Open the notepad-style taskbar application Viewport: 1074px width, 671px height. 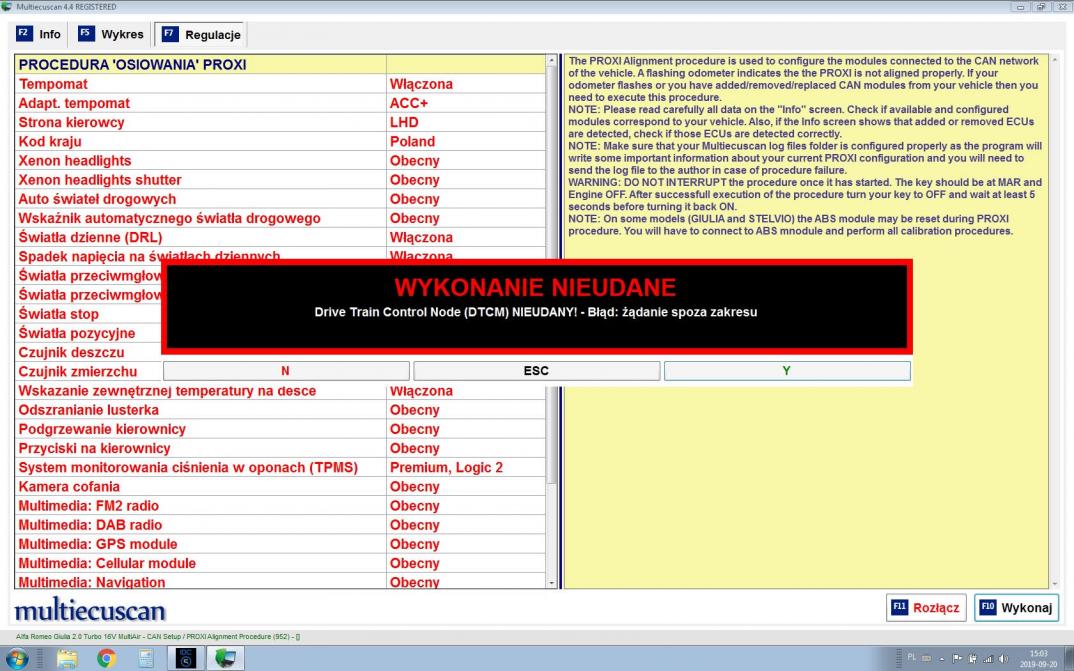tap(145, 659)
